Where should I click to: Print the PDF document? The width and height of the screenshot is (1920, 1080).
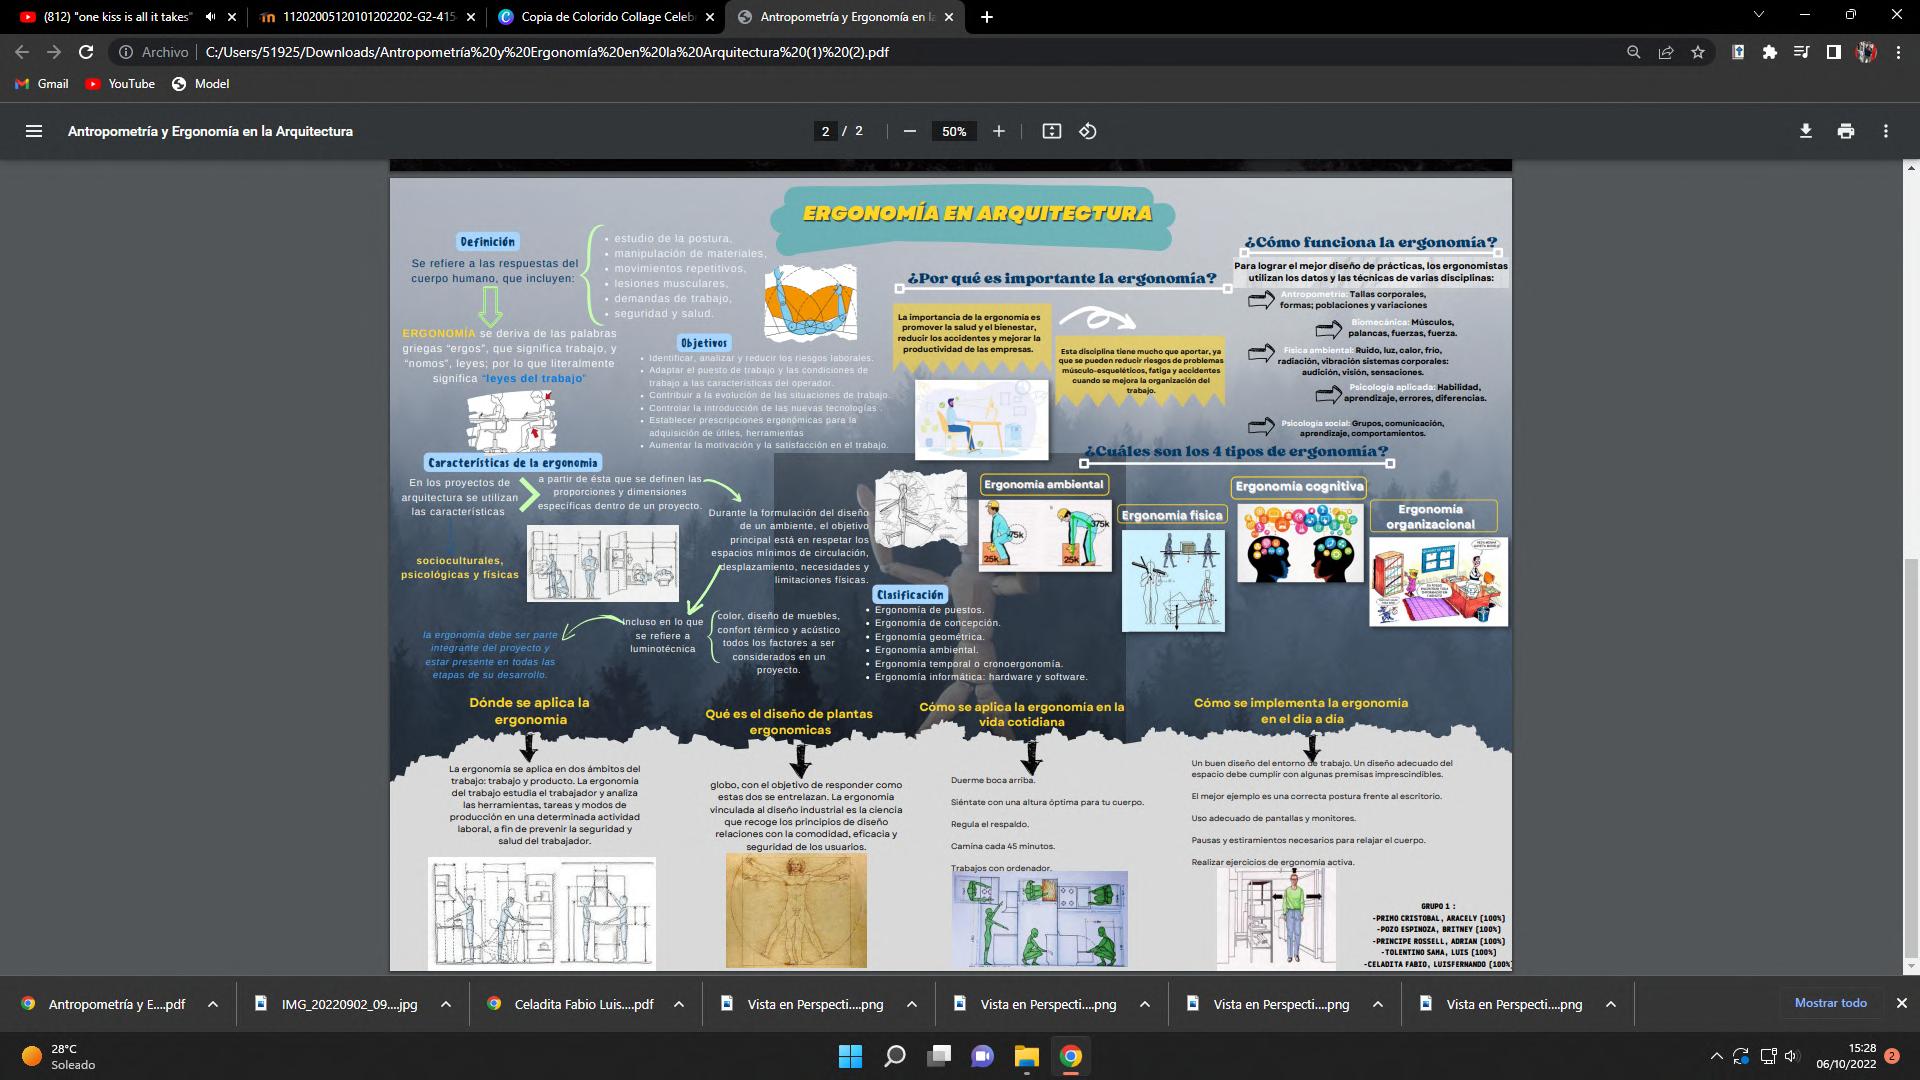click(x=1845, y=131)
